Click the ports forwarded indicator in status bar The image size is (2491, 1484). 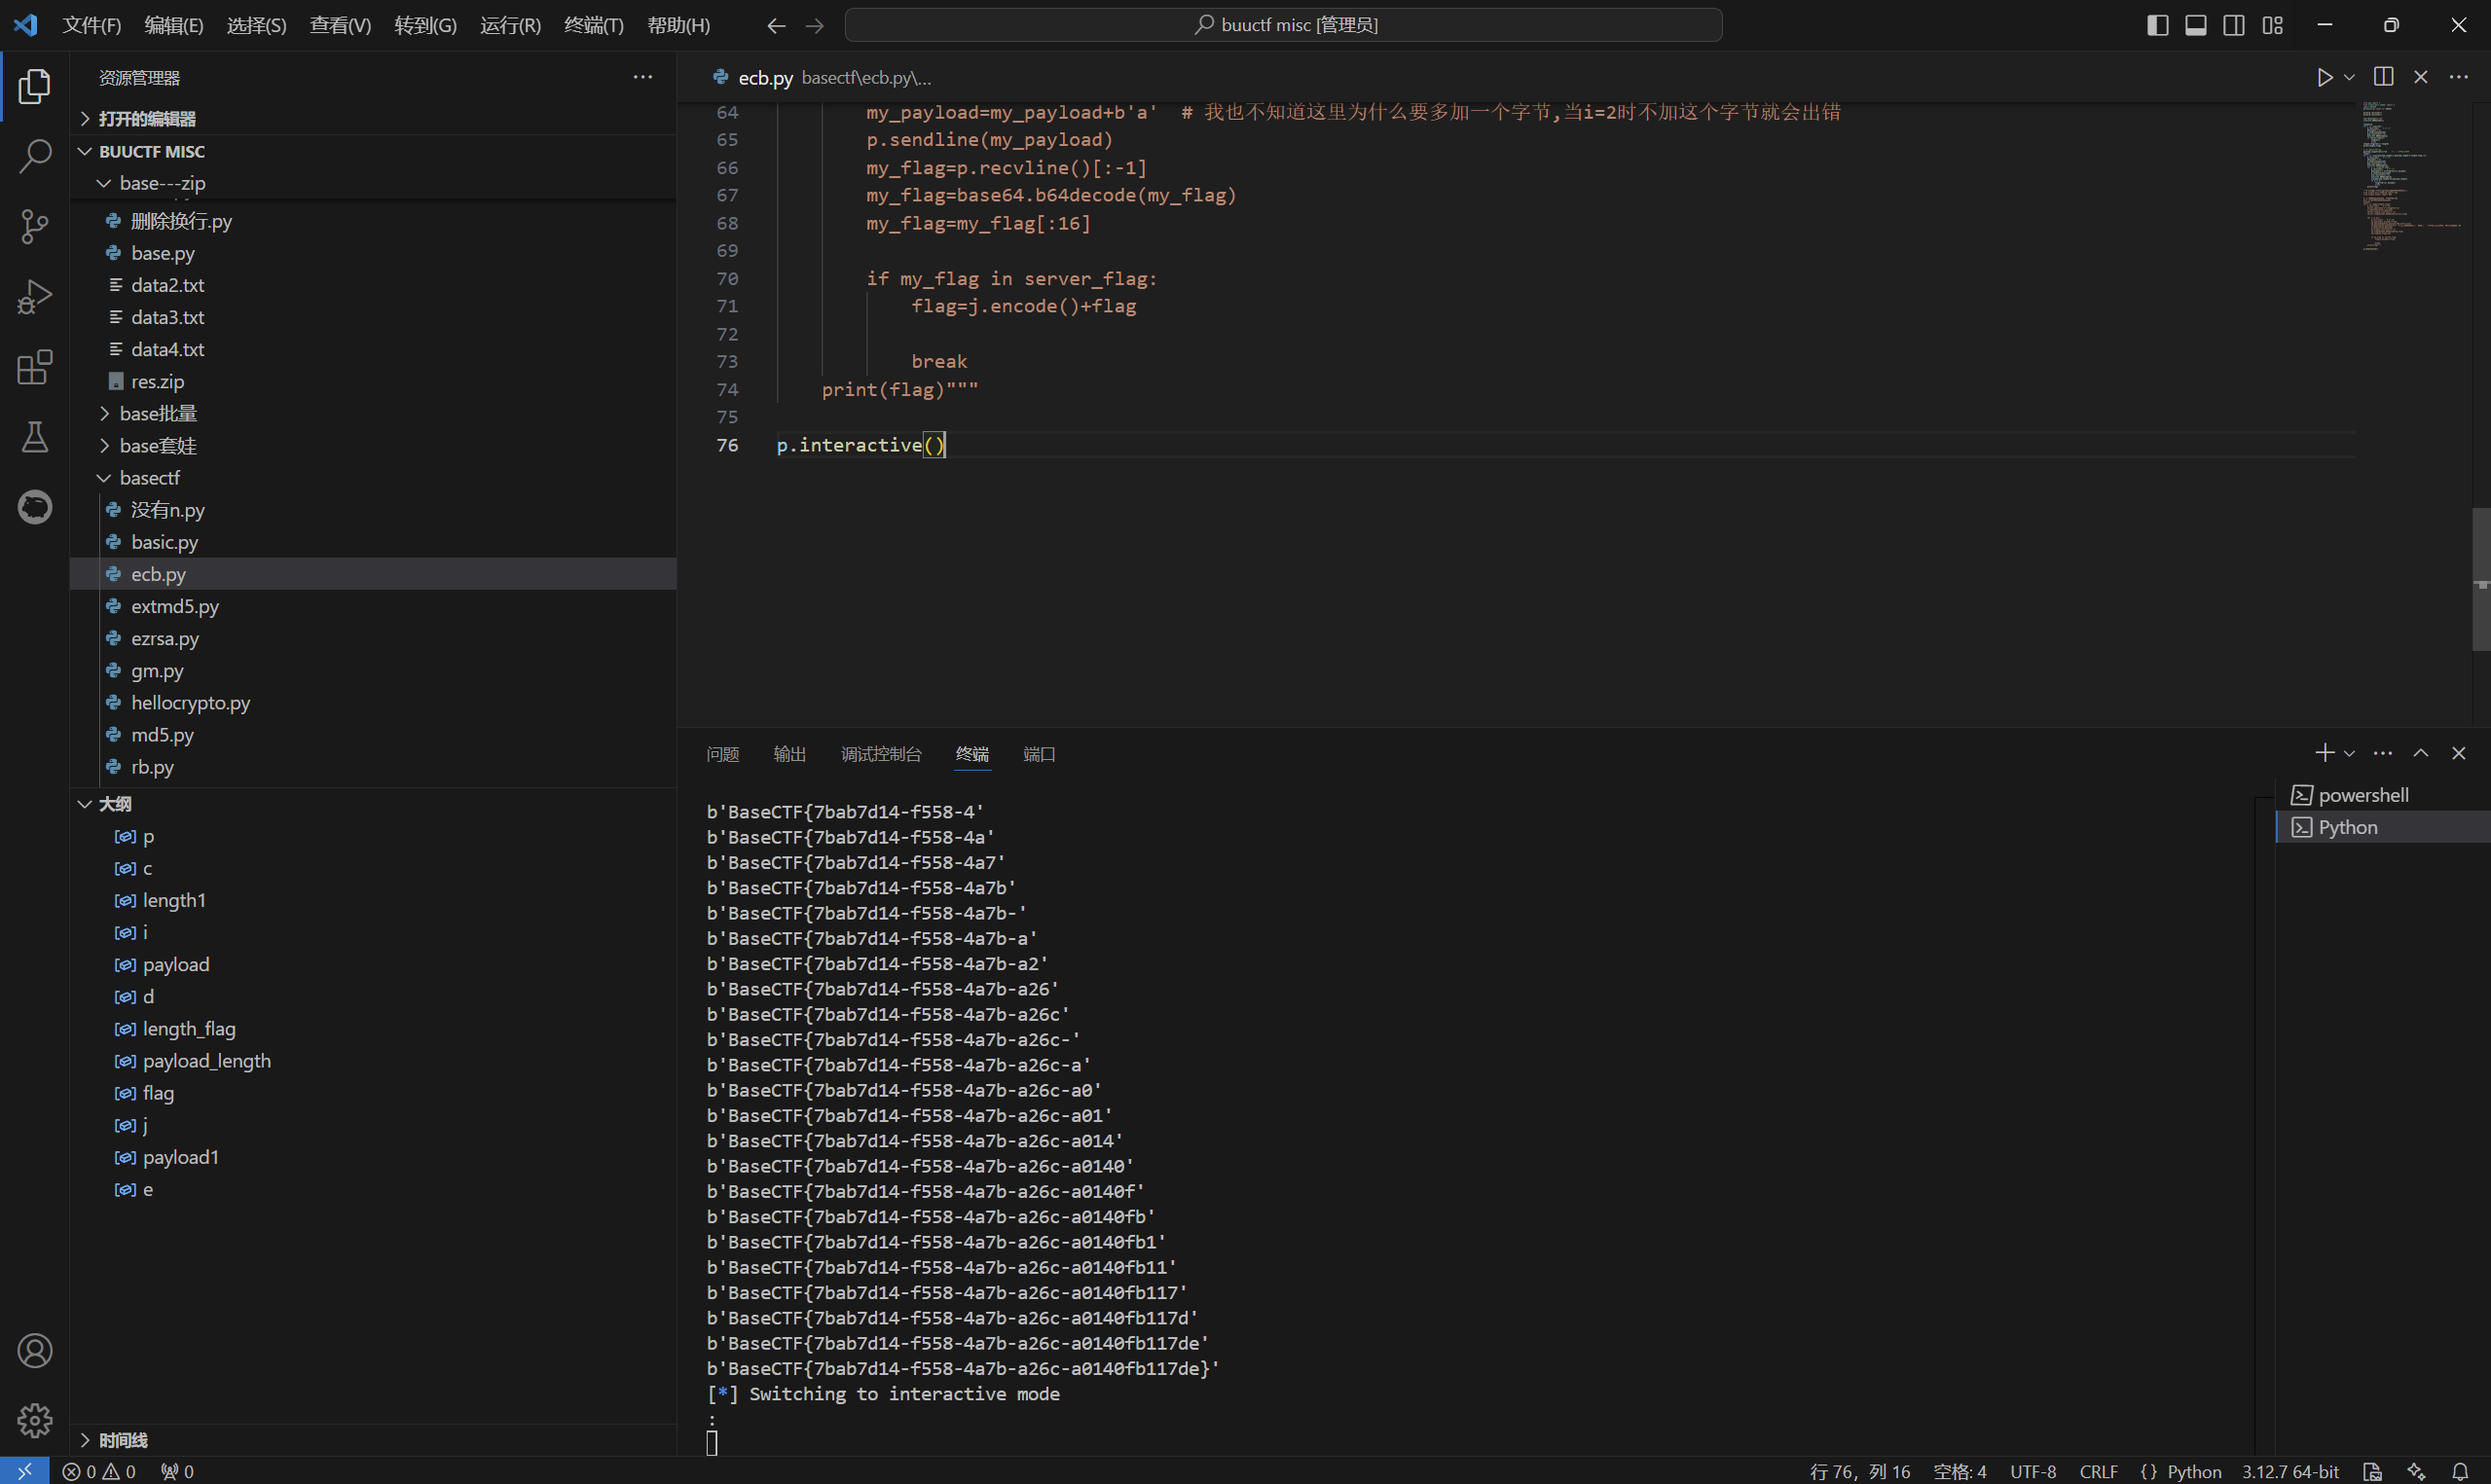[x=178, y=1471]
